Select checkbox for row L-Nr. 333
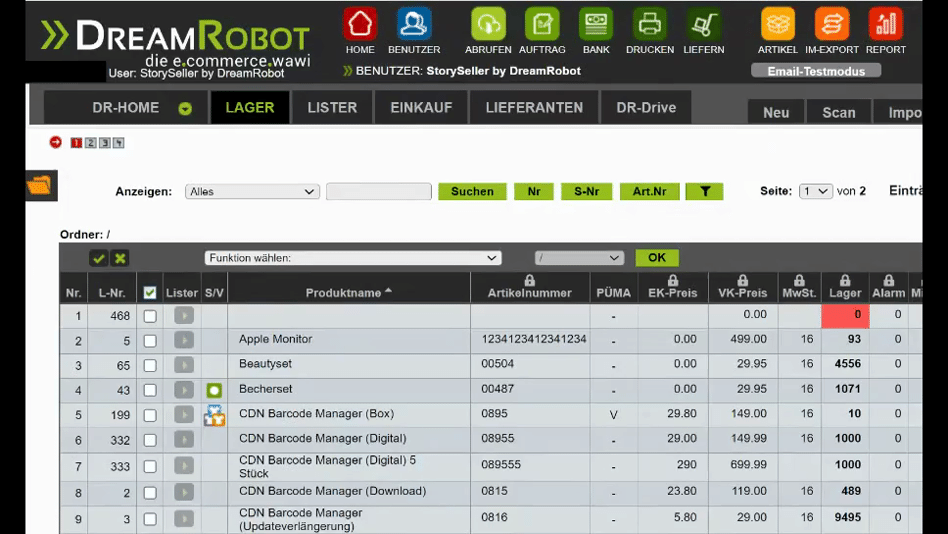Image resolution: width=948 pixels, height=534 pixels. pyautogui.click(x=150, y=467)
